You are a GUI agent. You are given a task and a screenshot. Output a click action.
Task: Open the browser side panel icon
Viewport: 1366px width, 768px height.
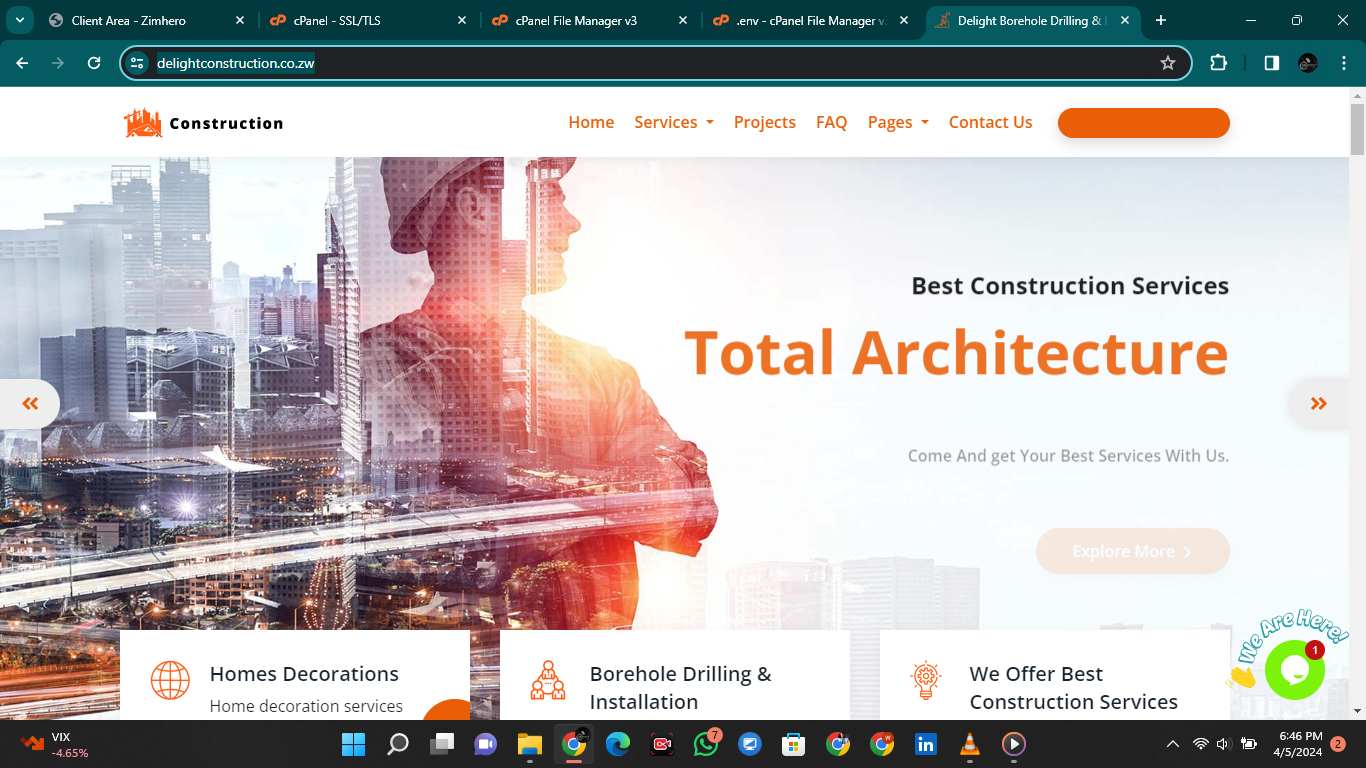[1271, 63]
